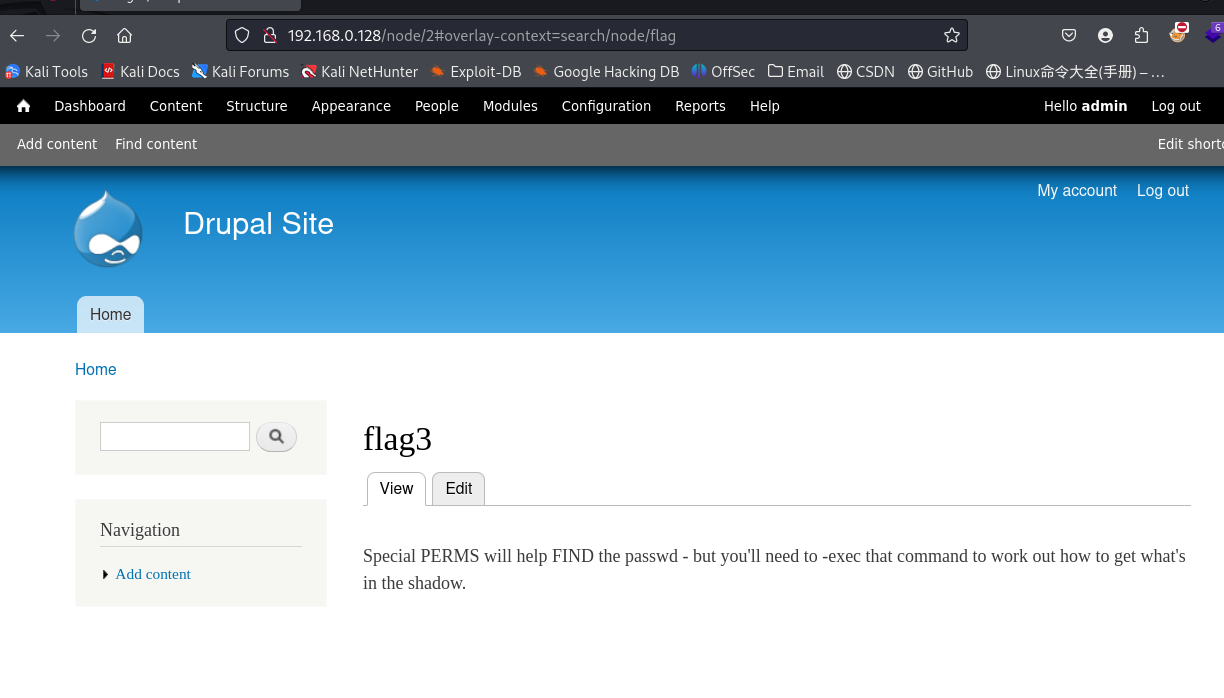Open the Firefox extensions puzzle icon
The width and height of the screenshot is (1224, 698).
click(x=1141, y=36)
